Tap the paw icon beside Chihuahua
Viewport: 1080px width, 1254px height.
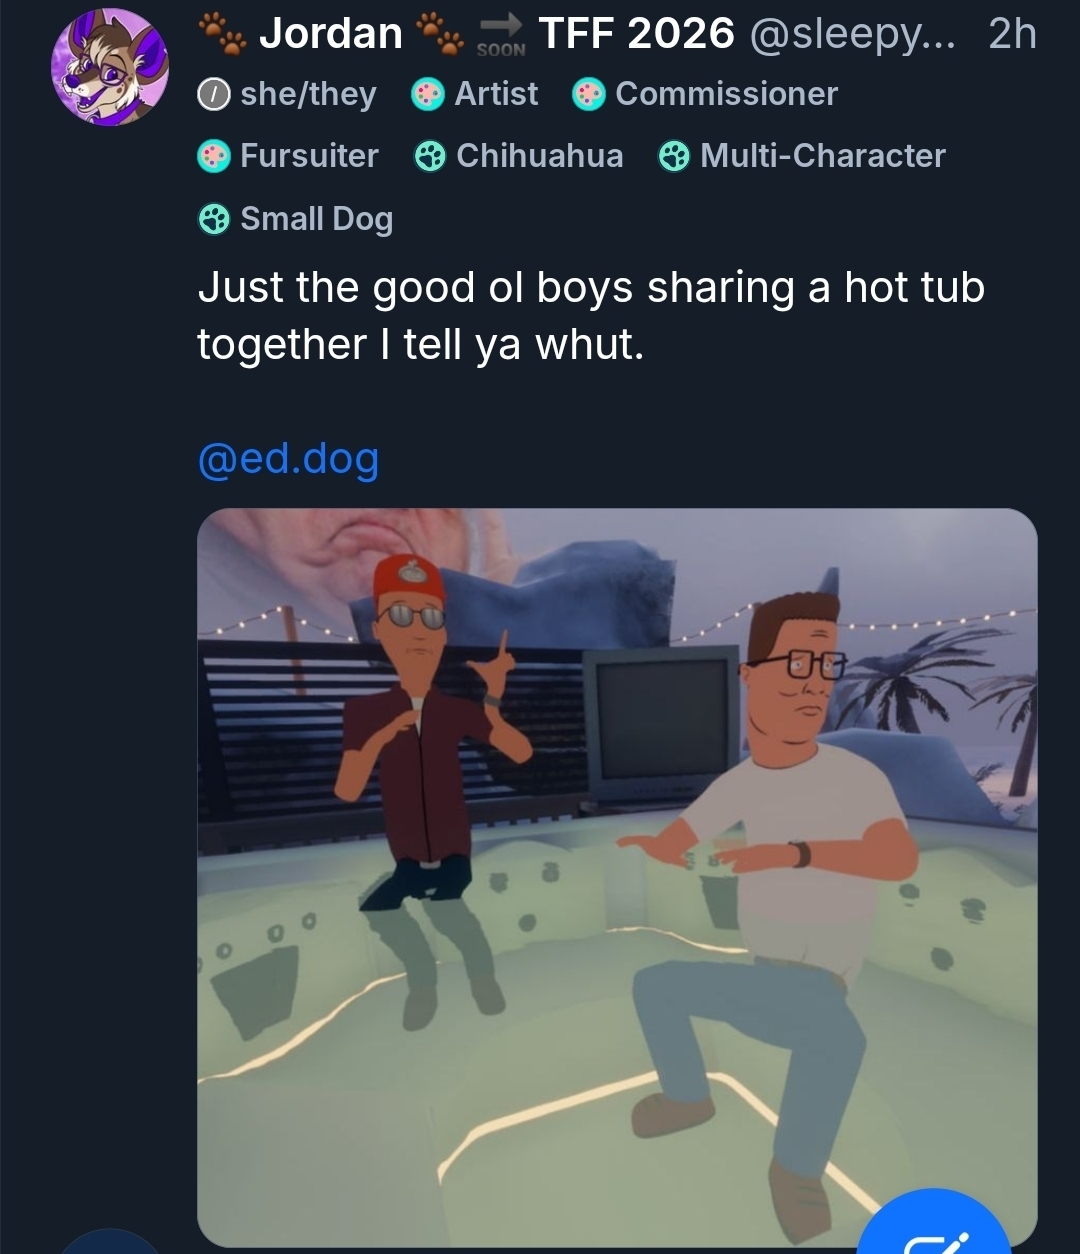(430, 156)
